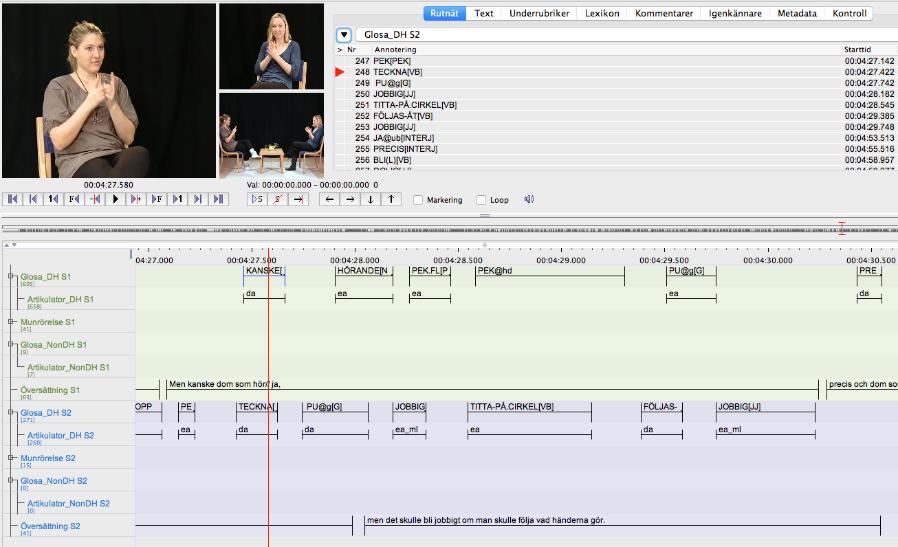The image size is (898, 547).
Task: Select the Översättning S1 tier label
Action: [x=50, y=390]
